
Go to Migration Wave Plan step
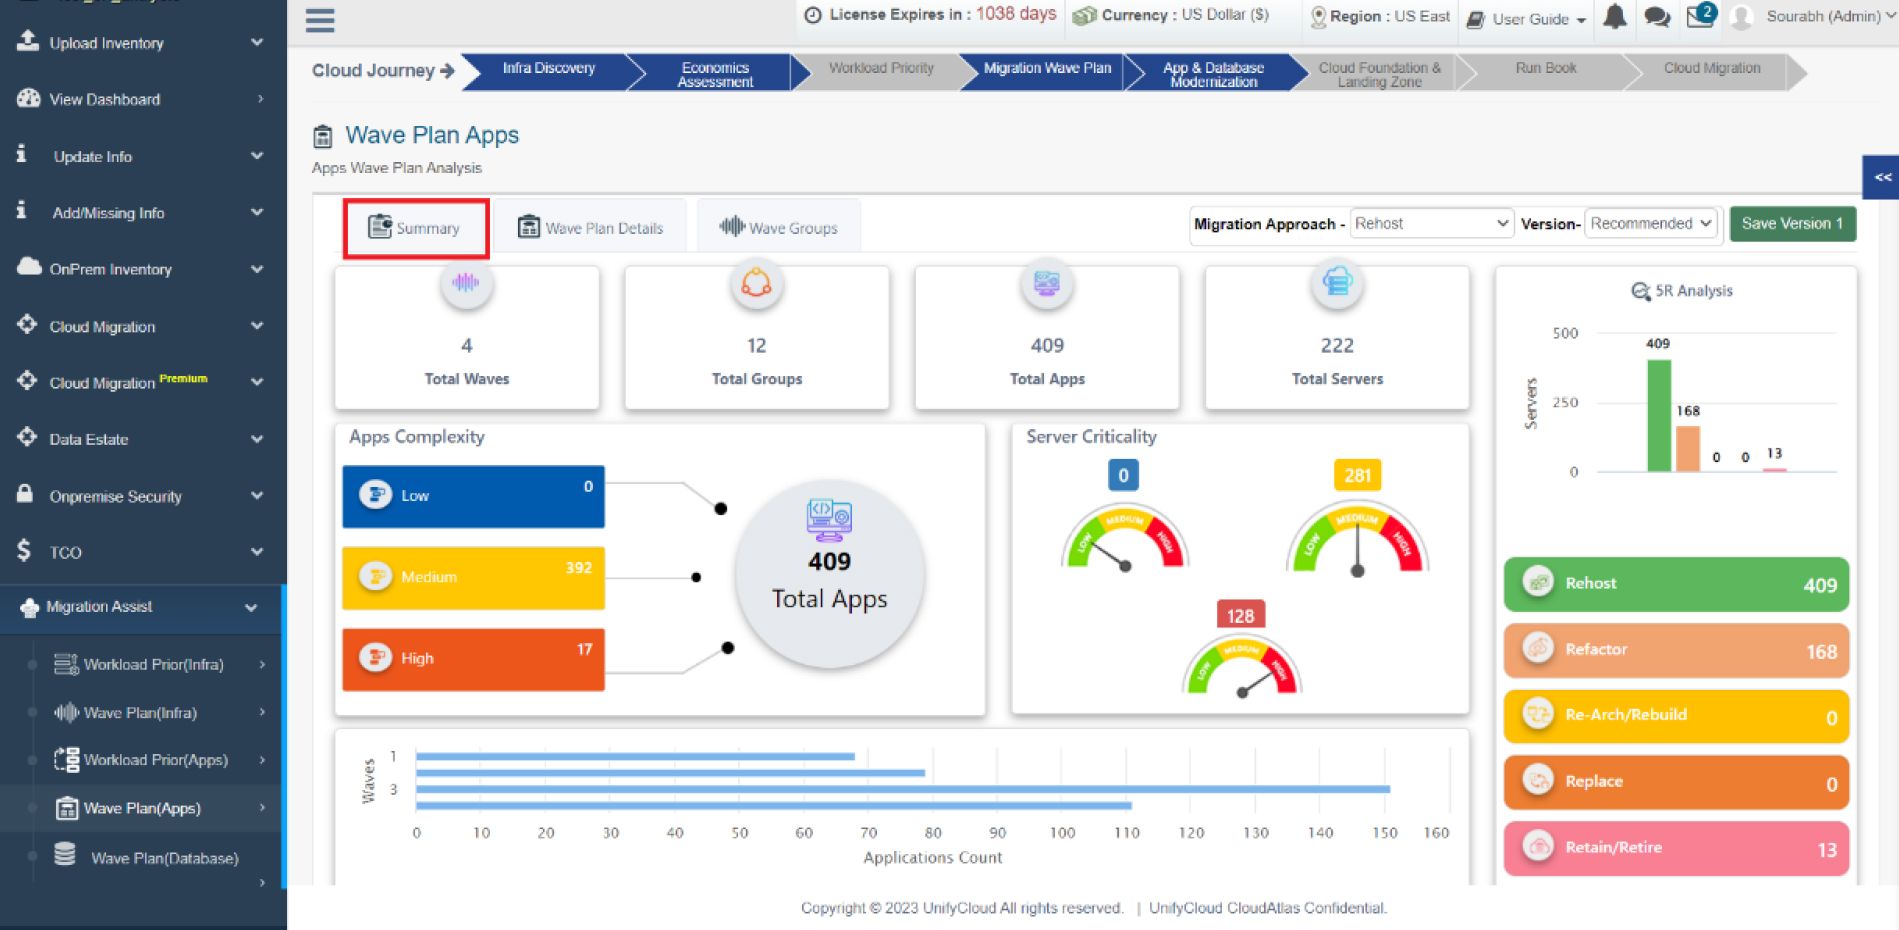[x=1047, y=69]
